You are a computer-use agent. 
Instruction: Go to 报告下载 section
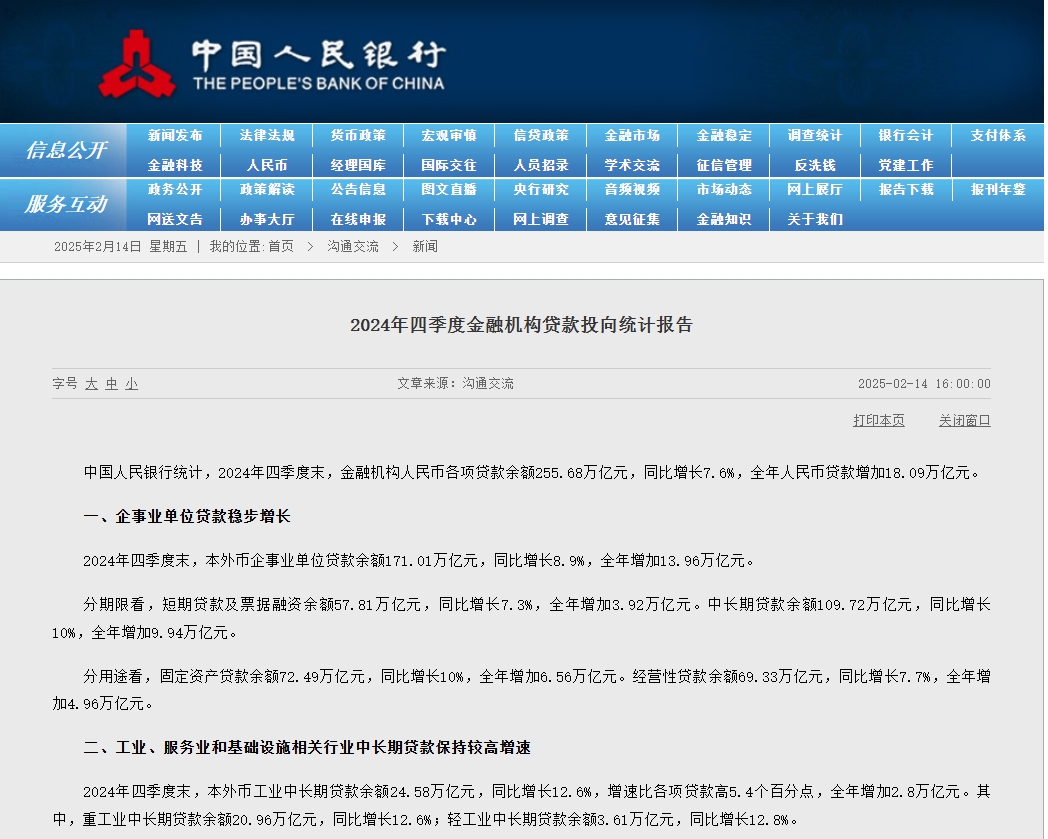pyautogui.click(x=906, y=190)
